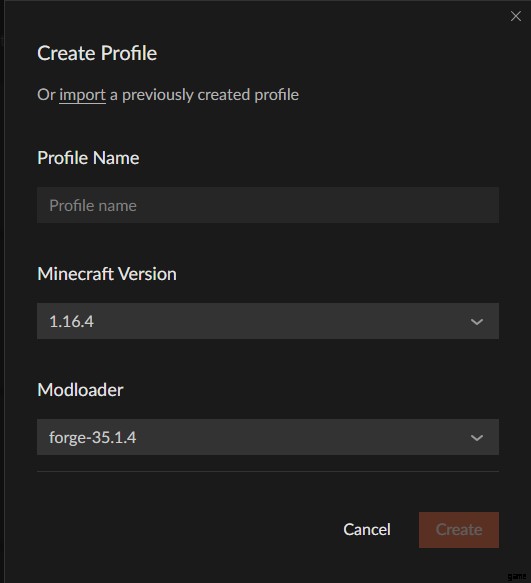Screen dimensions: 531x583
Task: Expand Minecraft Version using its chevron arrow
Action: pos(477,322)
